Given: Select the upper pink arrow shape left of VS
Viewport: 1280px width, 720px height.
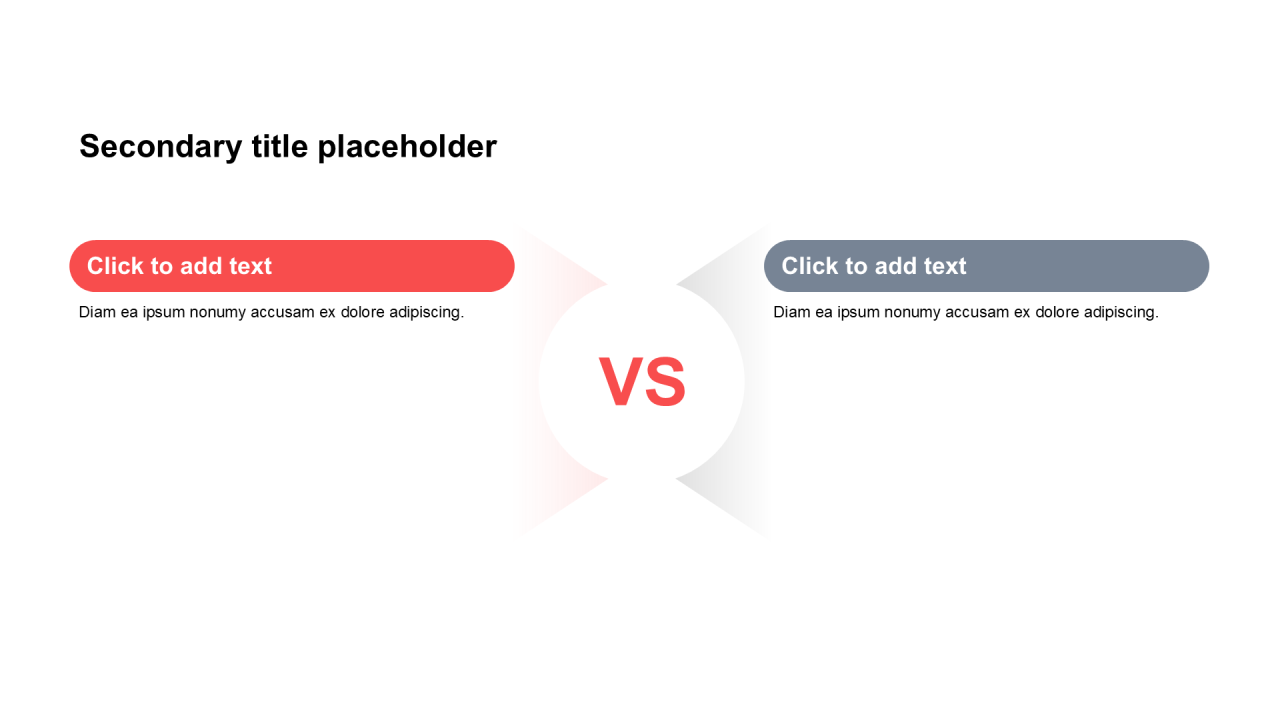Looking at the screenshot, I should click(x=562, y=262).
